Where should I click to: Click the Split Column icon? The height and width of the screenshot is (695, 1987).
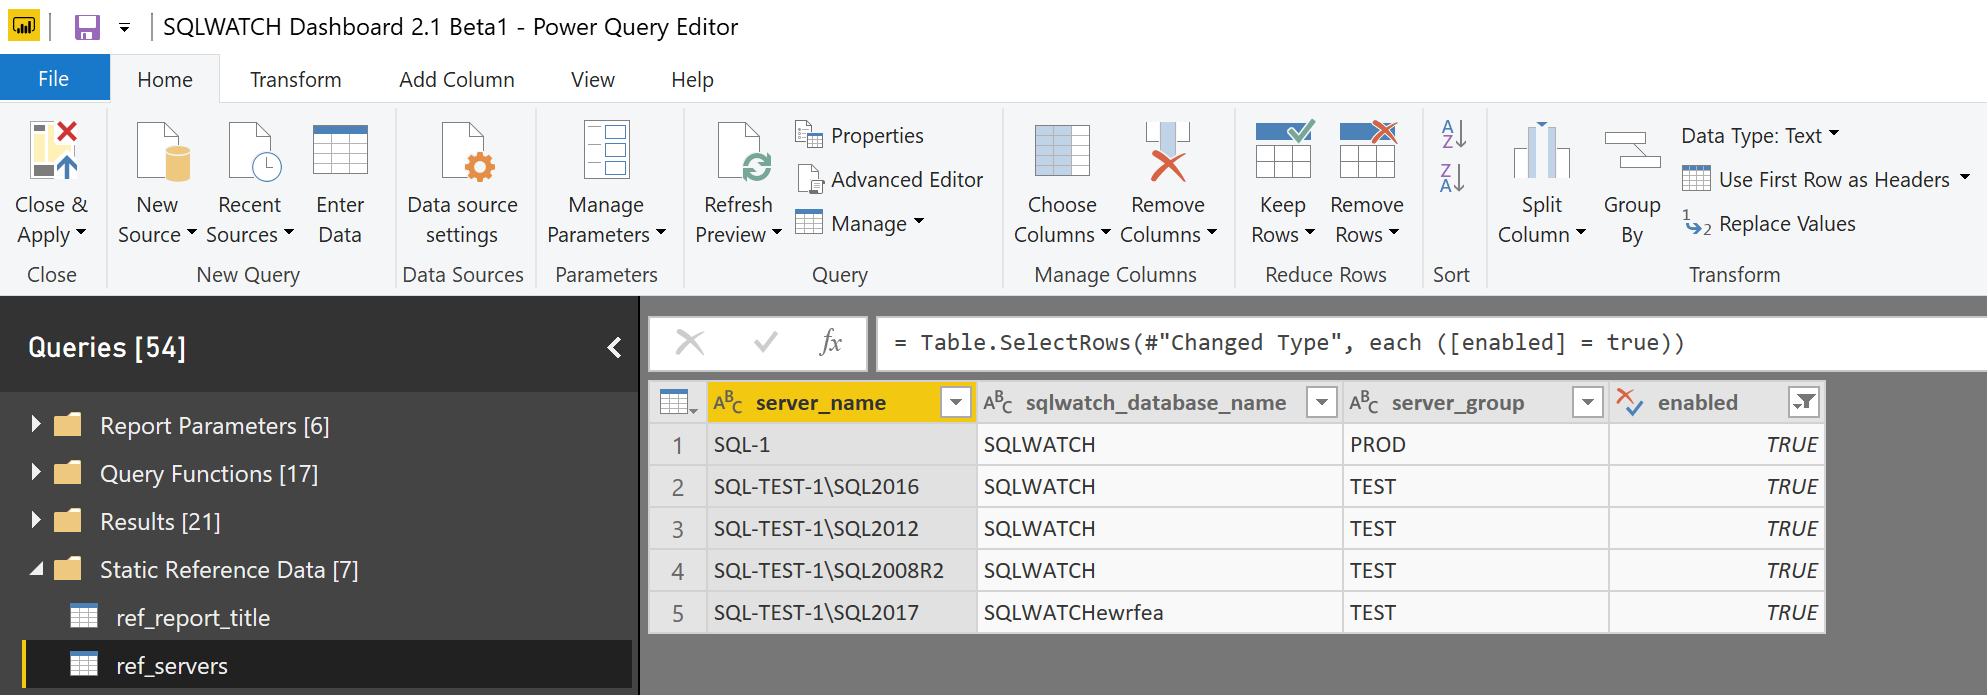(1542, 151)
